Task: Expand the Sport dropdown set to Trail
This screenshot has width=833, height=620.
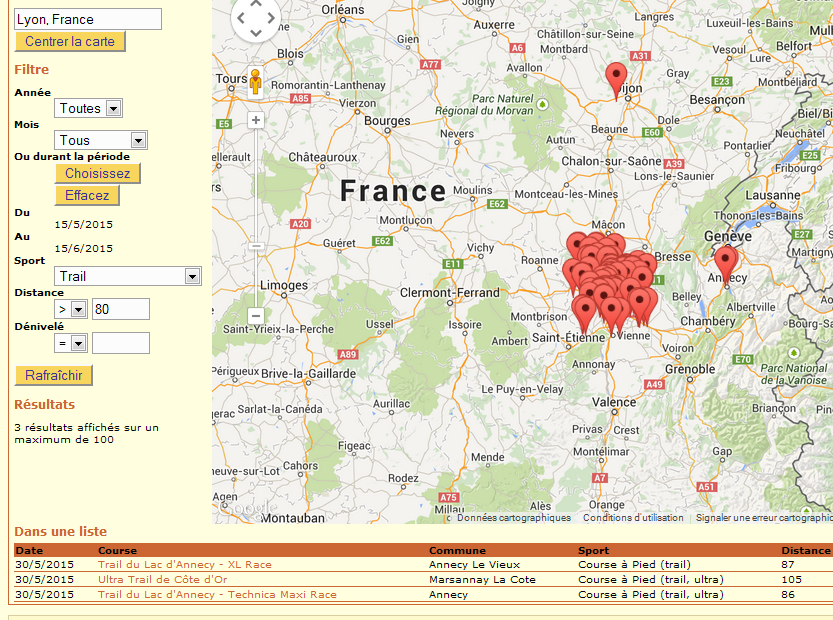Action: [128, 276]
